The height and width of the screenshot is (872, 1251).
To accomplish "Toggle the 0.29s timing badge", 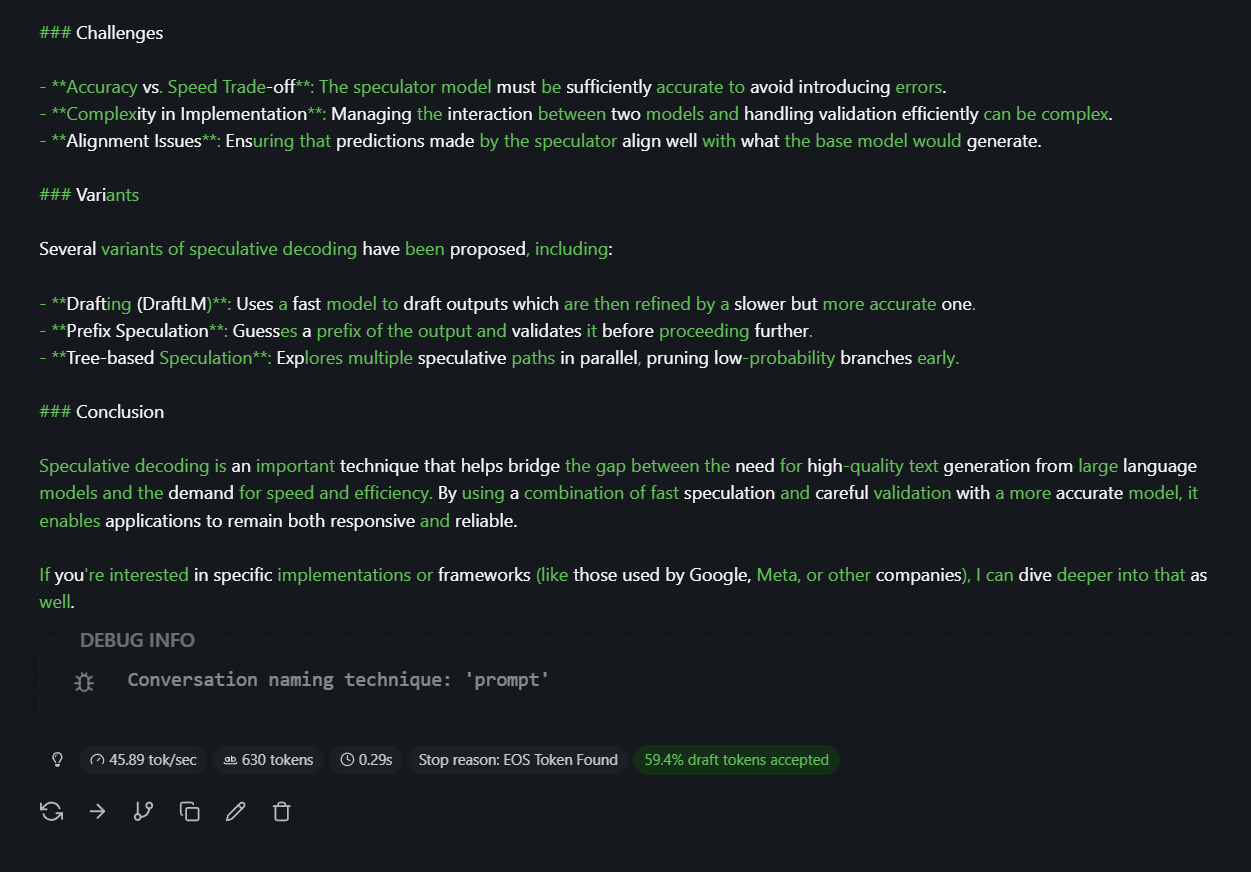I will (365, 759).
